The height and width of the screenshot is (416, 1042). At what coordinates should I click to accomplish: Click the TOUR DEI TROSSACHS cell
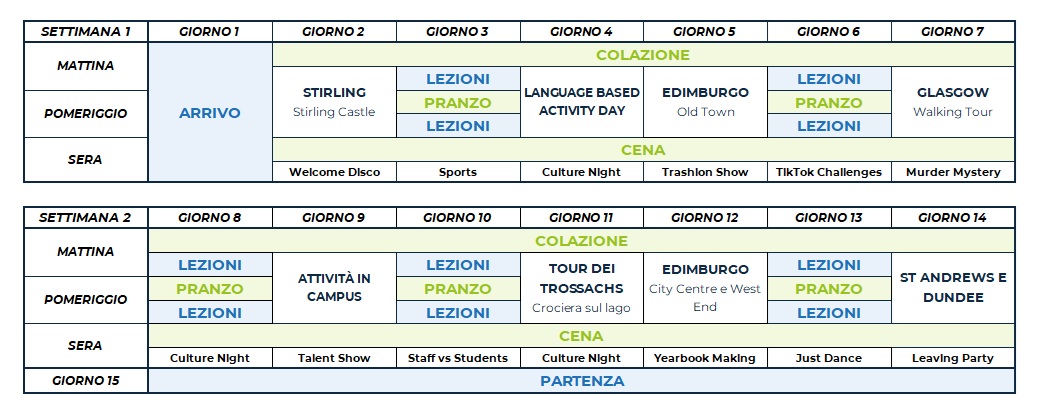tap(581, 288)
